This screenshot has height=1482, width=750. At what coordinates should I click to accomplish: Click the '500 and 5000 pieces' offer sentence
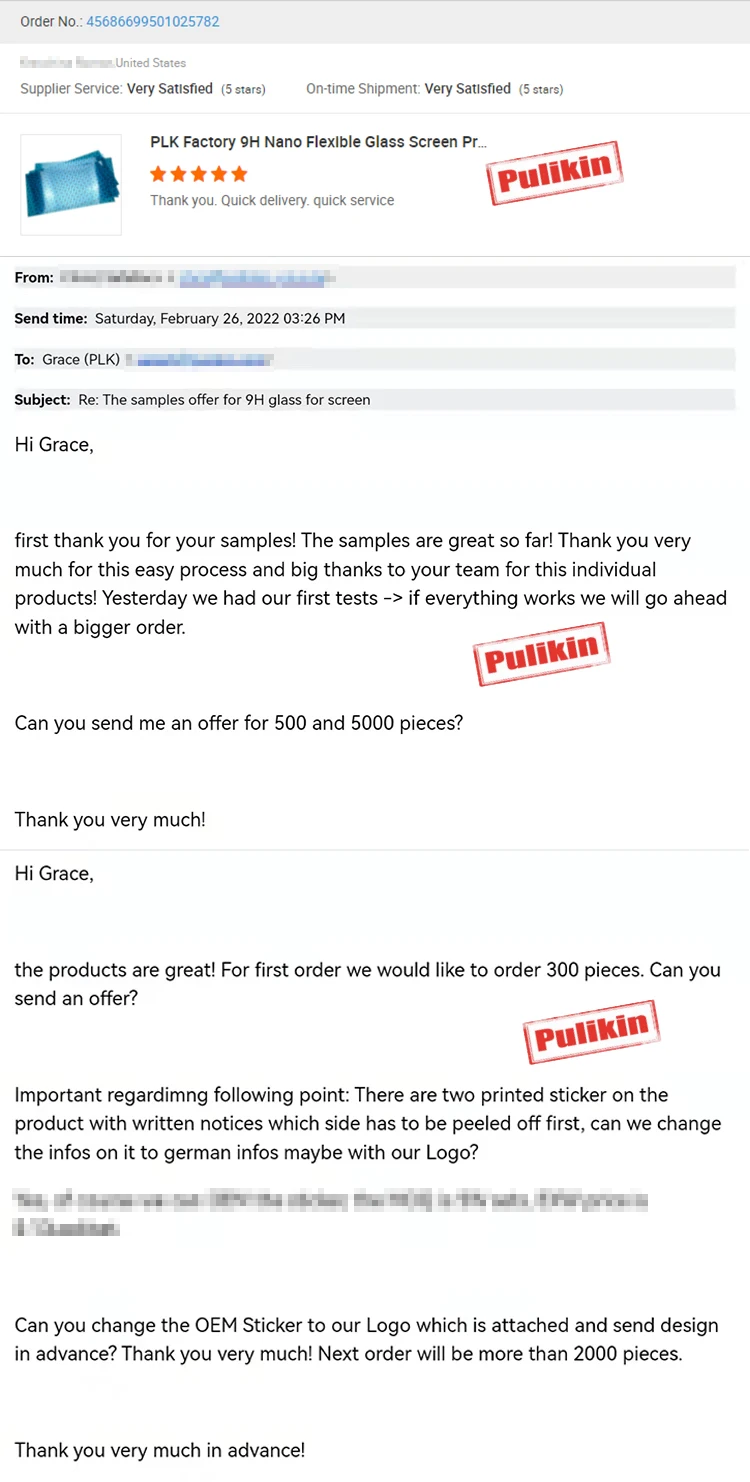pos(239,722)
